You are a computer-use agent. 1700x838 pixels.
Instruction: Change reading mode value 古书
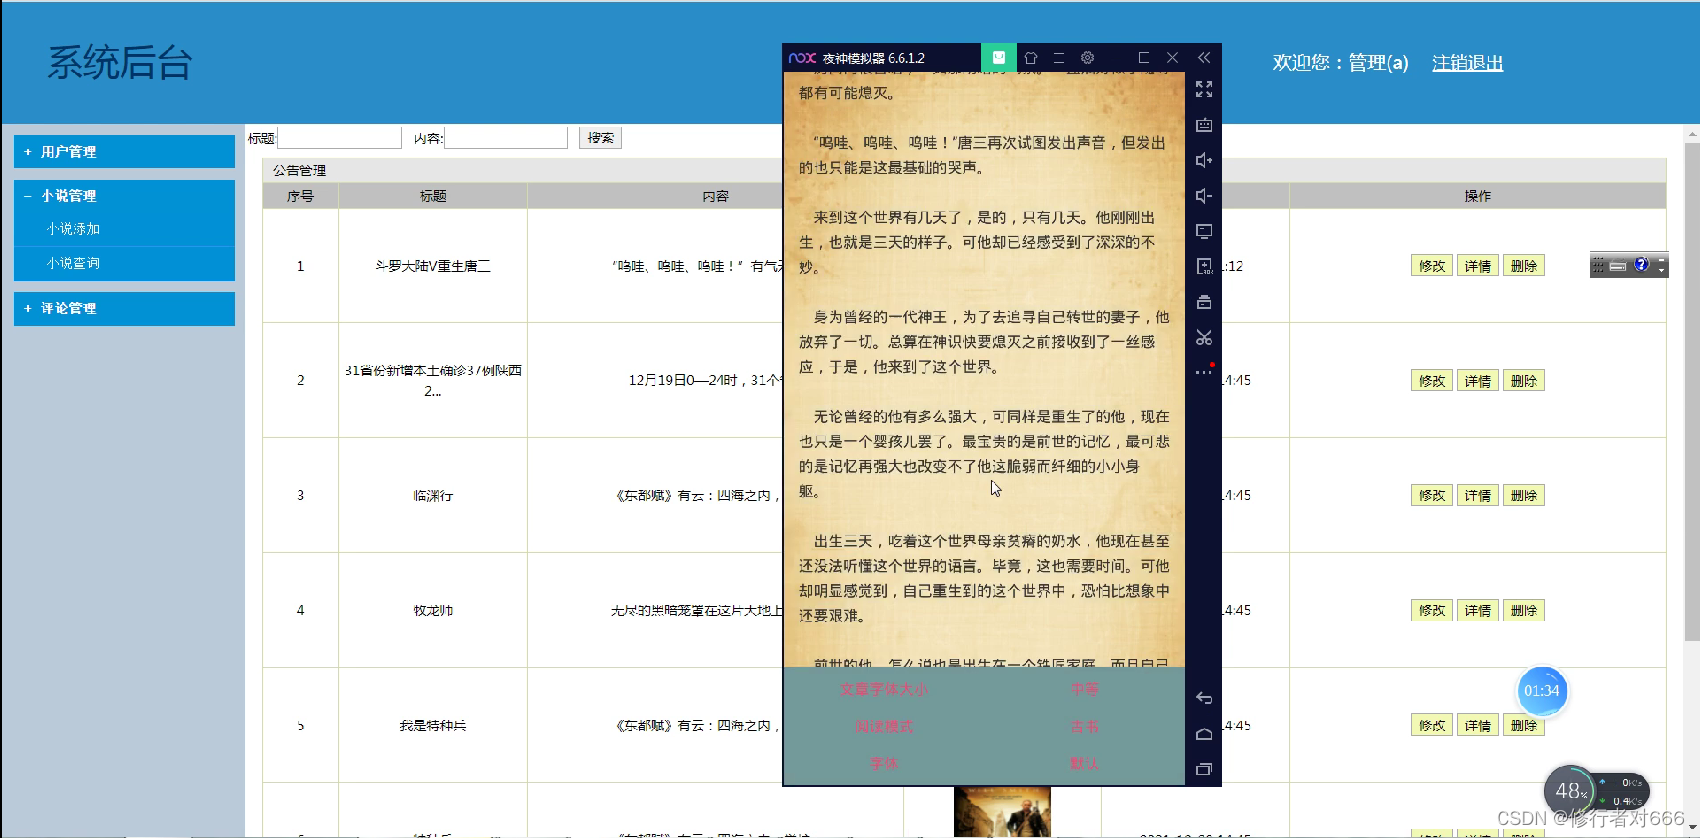(1084, 726)
